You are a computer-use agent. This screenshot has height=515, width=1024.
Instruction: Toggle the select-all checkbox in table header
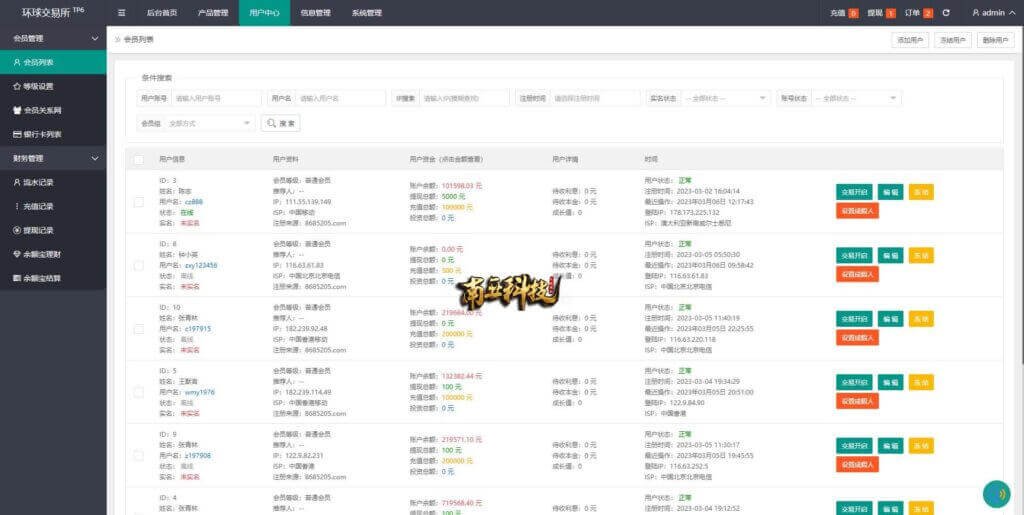pos(138,159)
